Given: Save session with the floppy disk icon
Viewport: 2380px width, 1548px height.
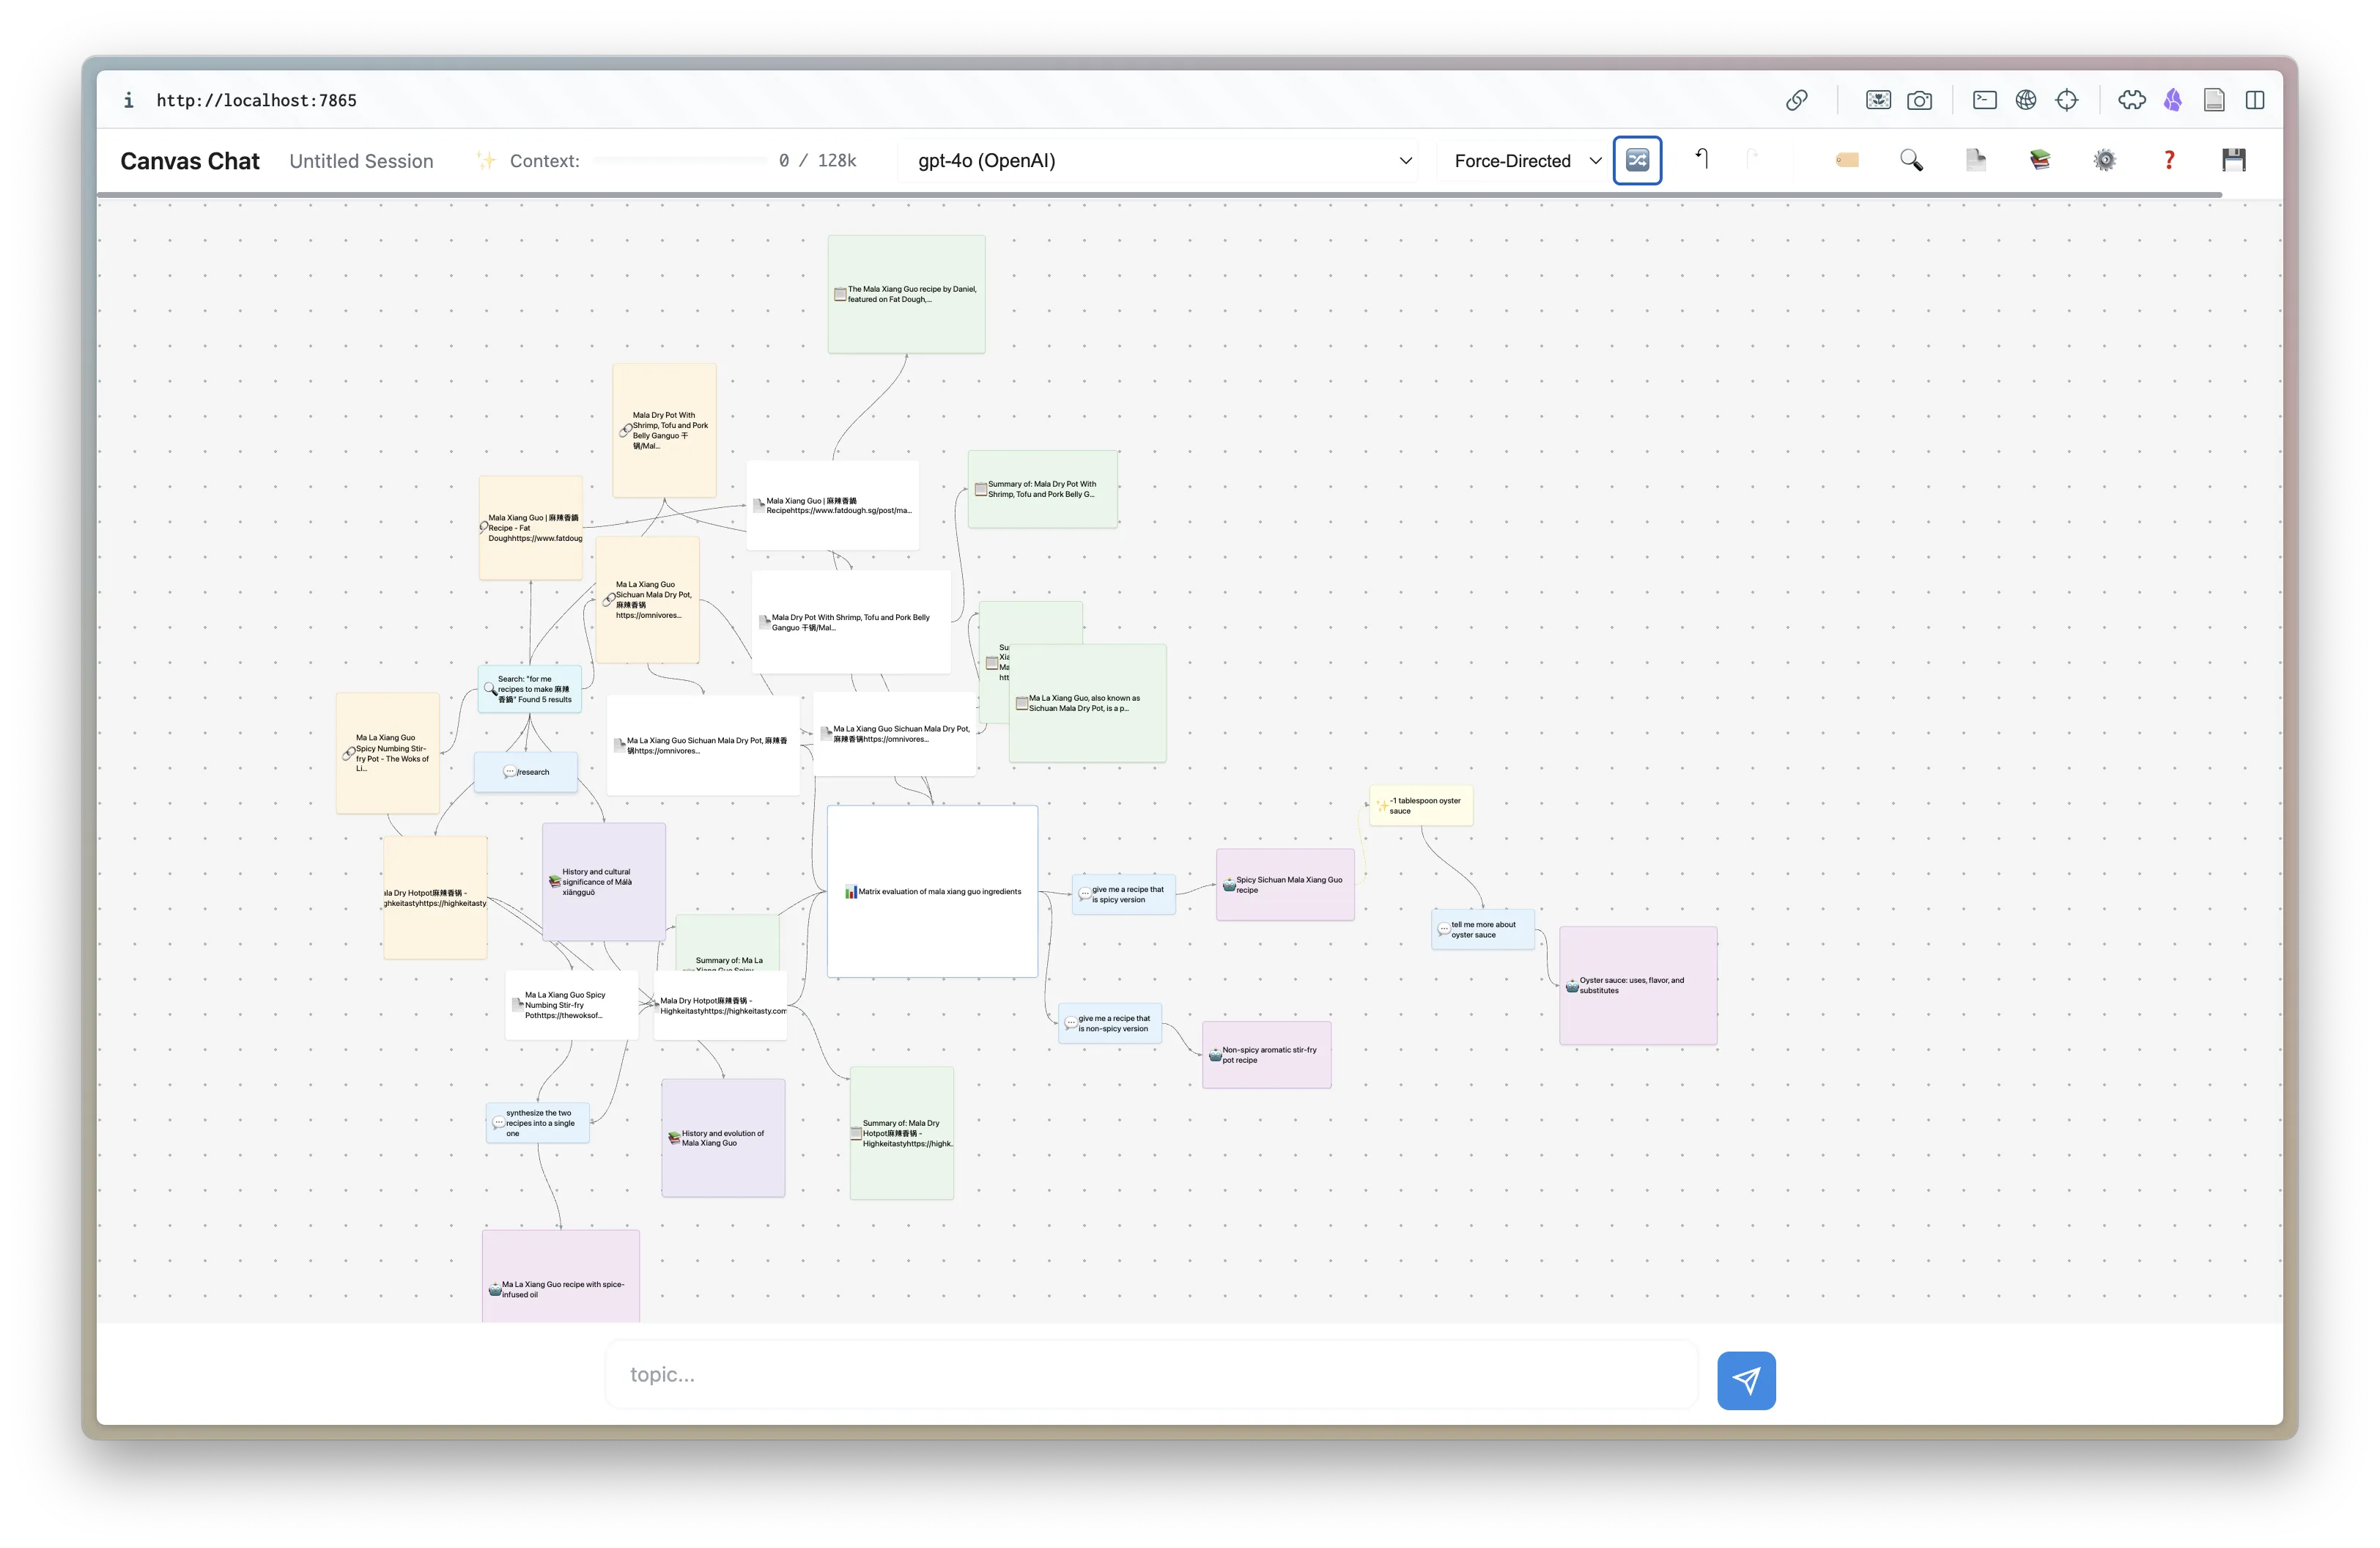Looking at the screenshot, I should 2233,160.
